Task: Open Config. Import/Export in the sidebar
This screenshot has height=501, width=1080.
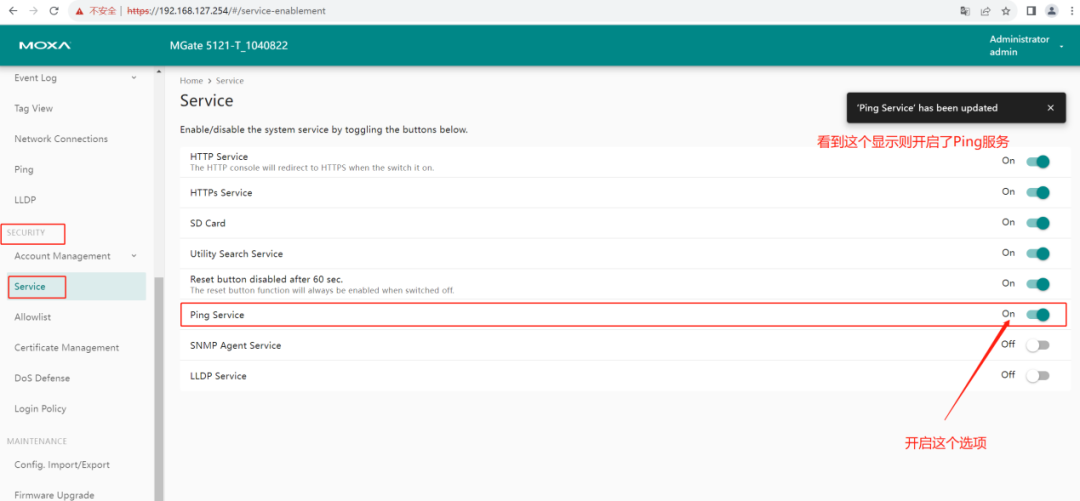Action: [62, 464]
